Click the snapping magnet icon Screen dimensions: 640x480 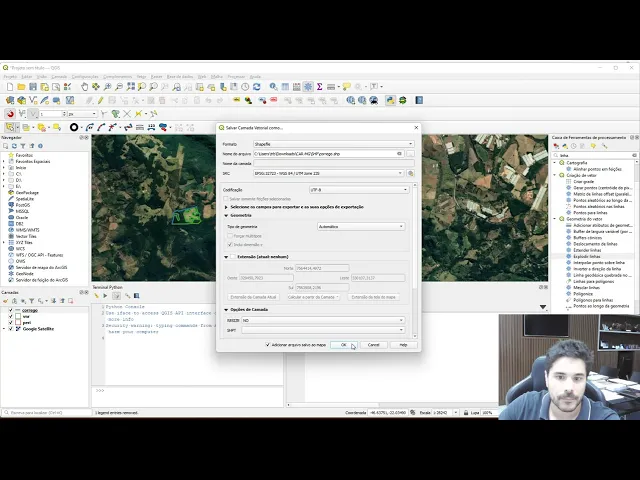coord(10,114)
